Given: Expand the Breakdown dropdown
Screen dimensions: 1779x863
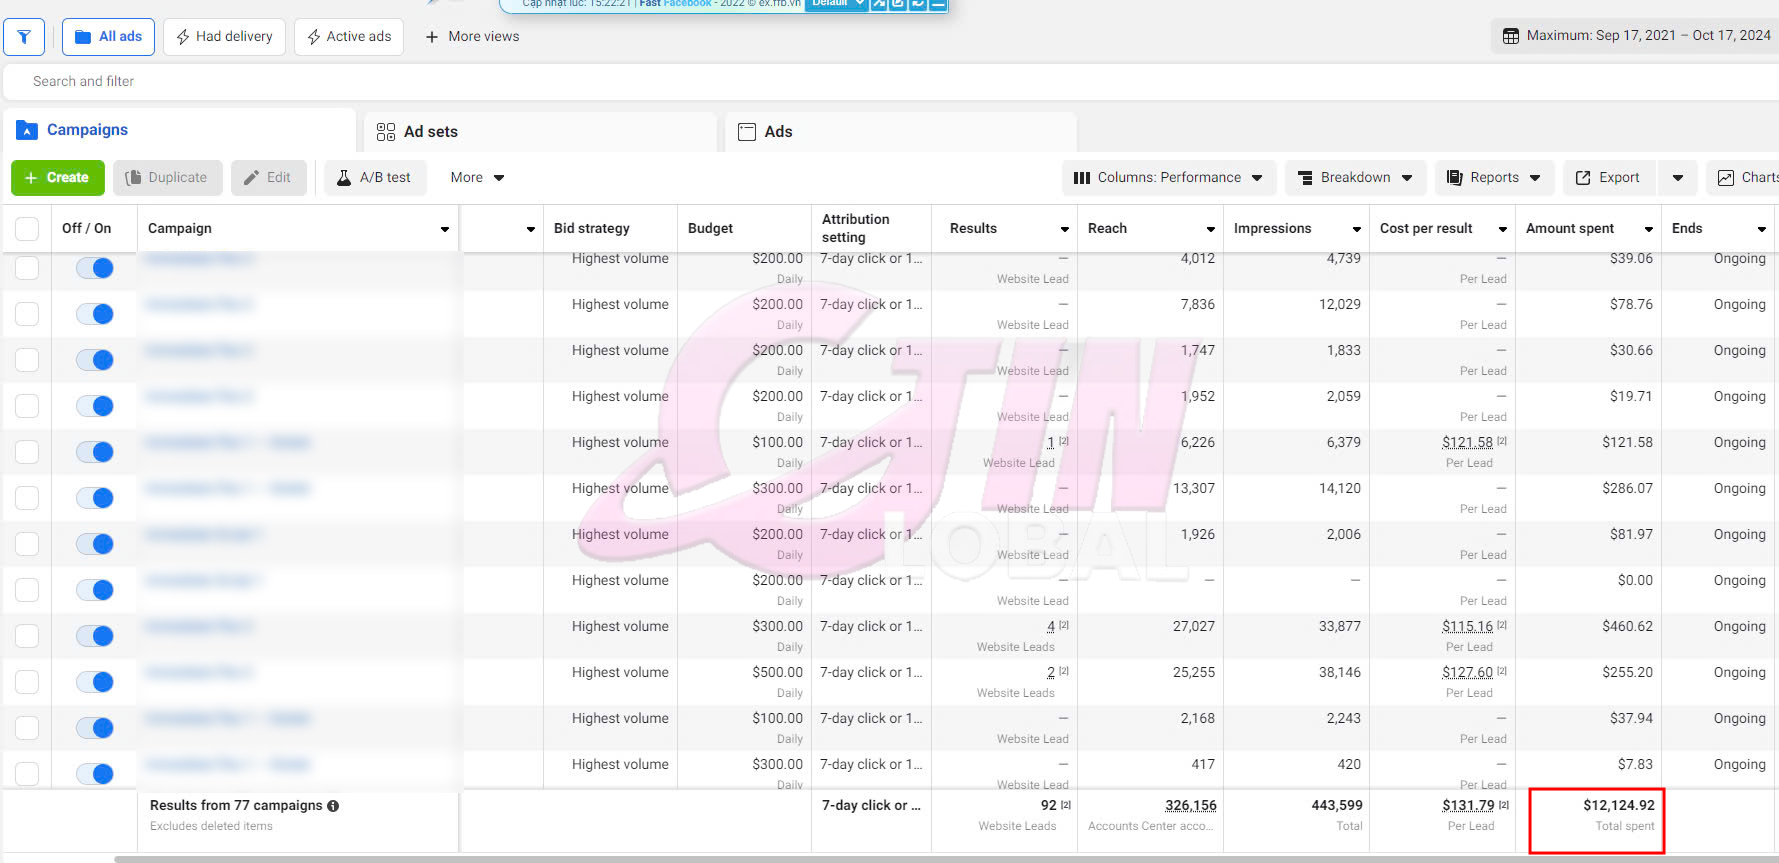Looking at the screenshot, I should pyautogui.click(x=1355, y=178).
